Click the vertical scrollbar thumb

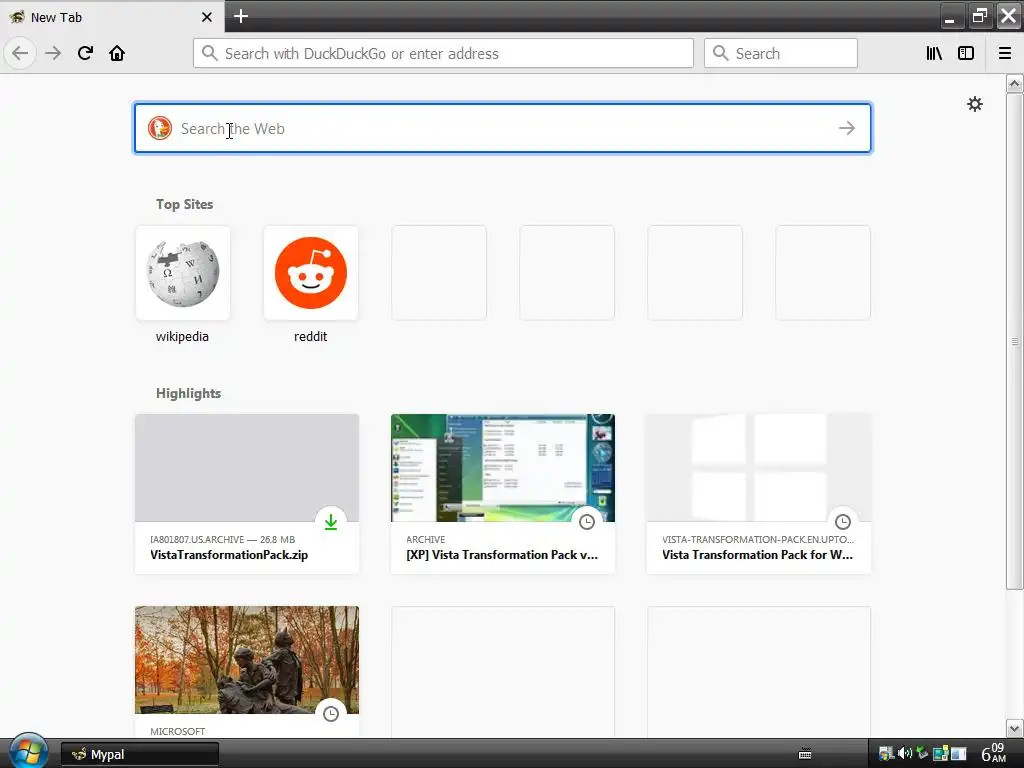coord(1014,341)
